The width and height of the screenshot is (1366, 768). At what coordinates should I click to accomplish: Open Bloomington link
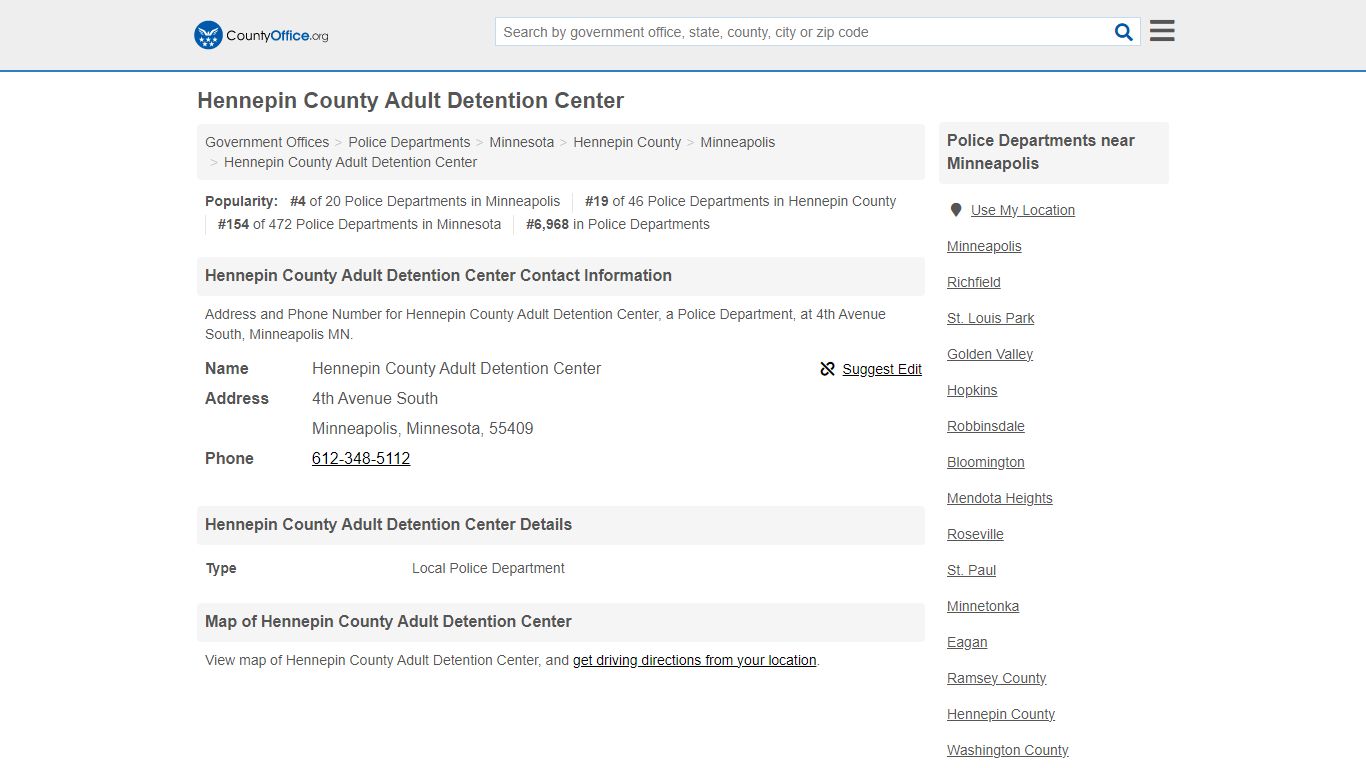click(986, 462)
